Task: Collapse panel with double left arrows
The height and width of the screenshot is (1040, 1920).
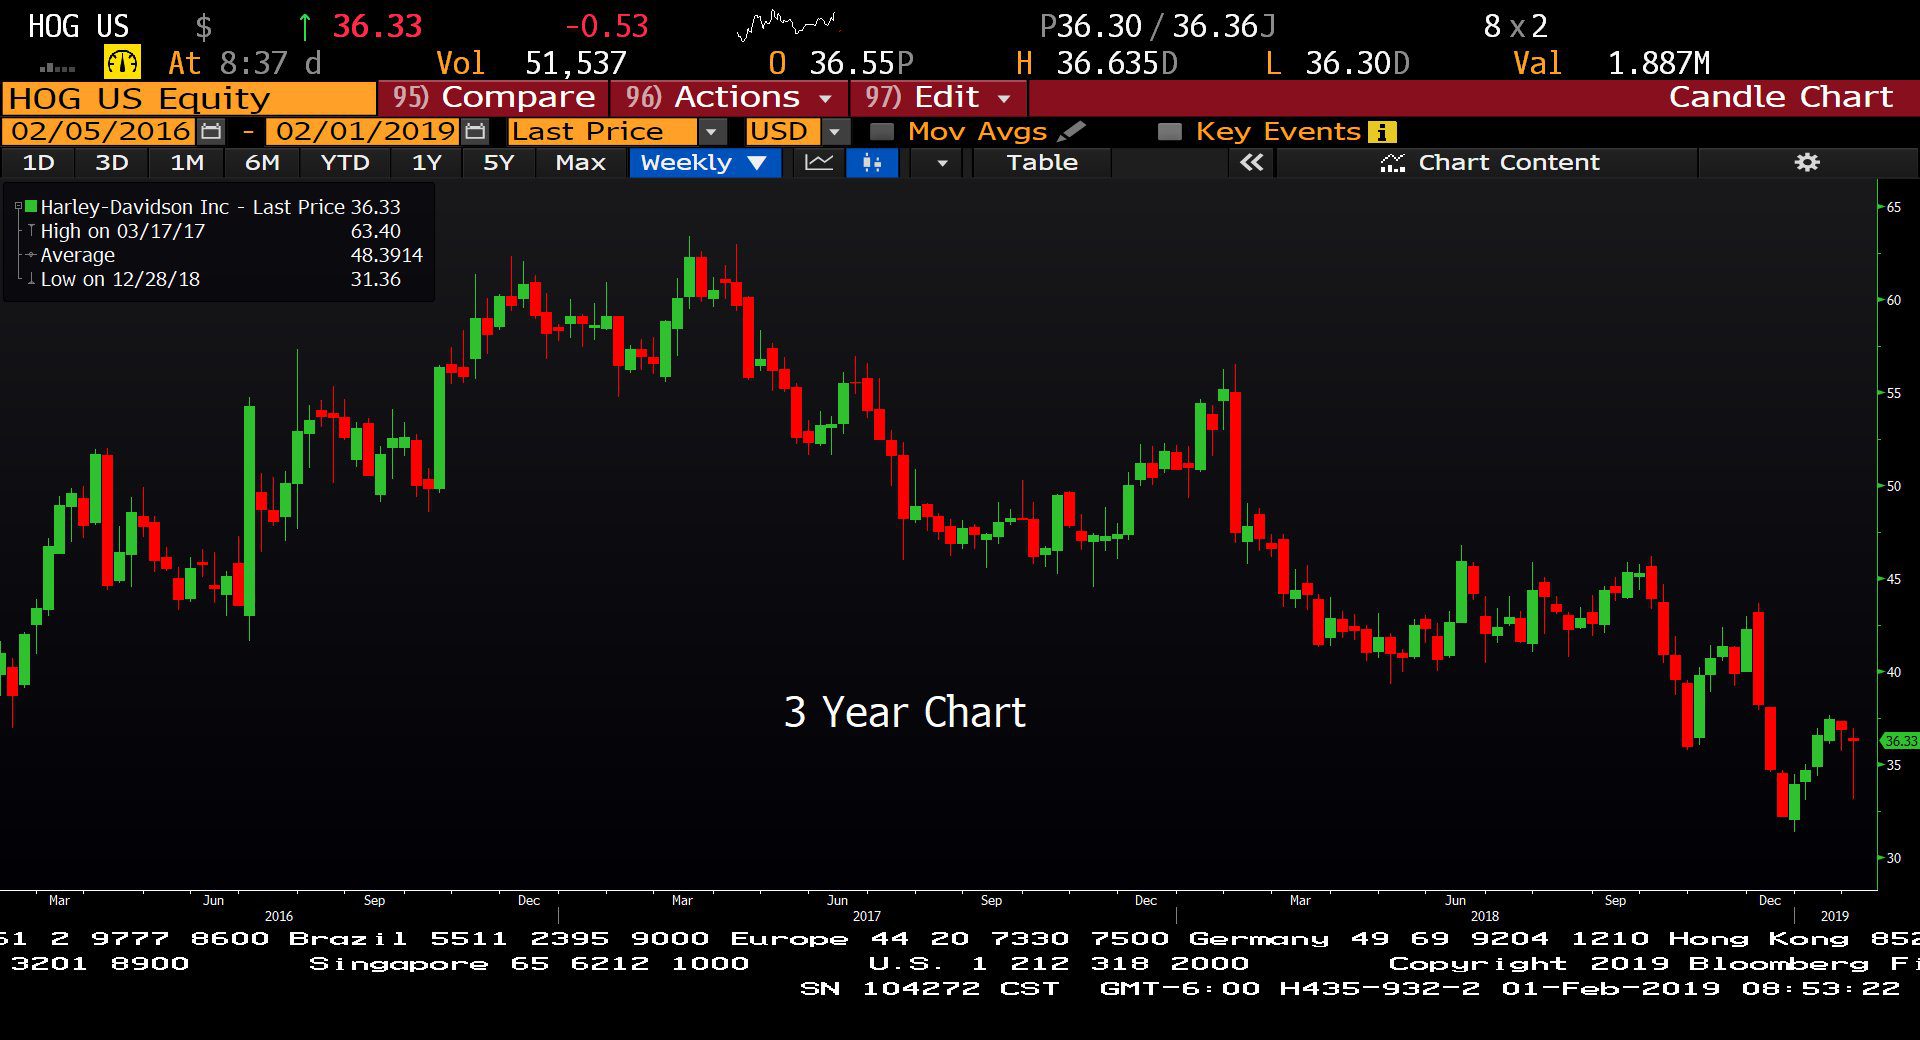Action: pyautogui.click(x=1252, y=162)
